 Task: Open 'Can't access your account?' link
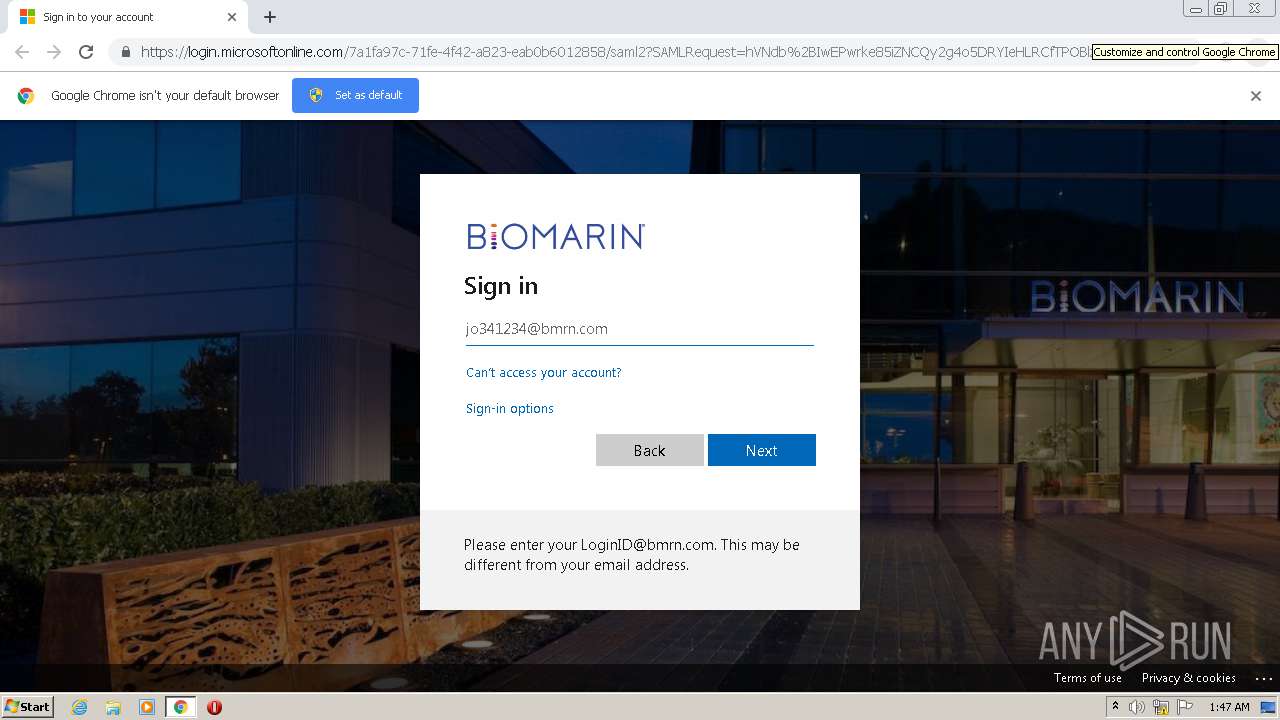(544, 372)
